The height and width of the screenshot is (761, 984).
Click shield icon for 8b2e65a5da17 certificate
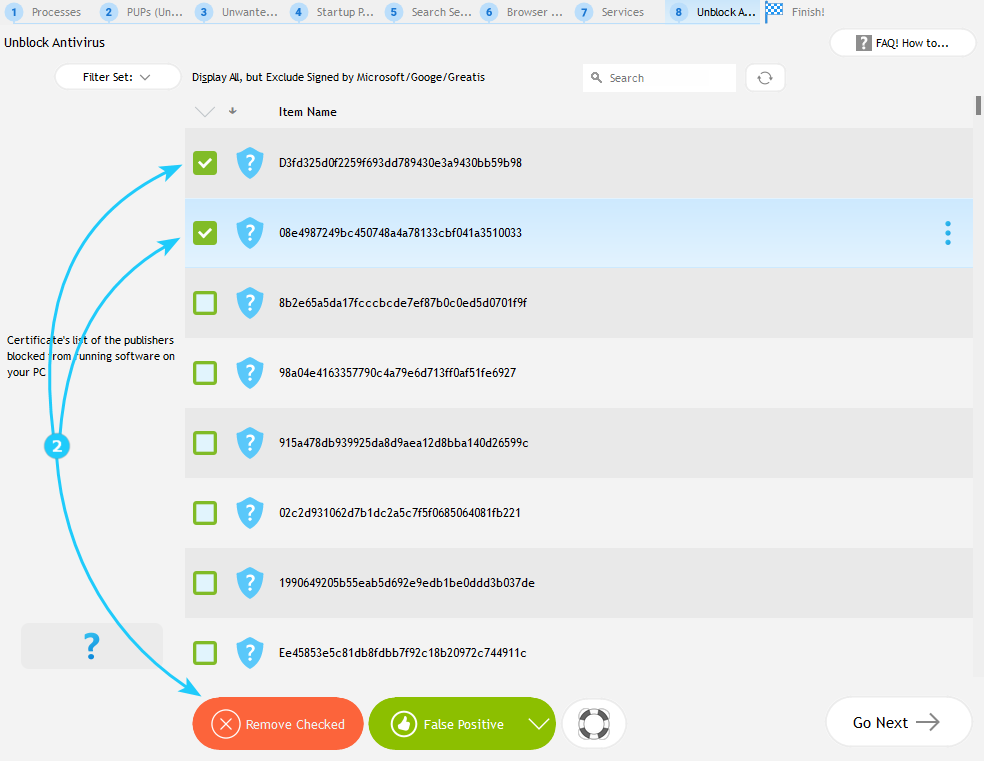[x=249, y=303]
